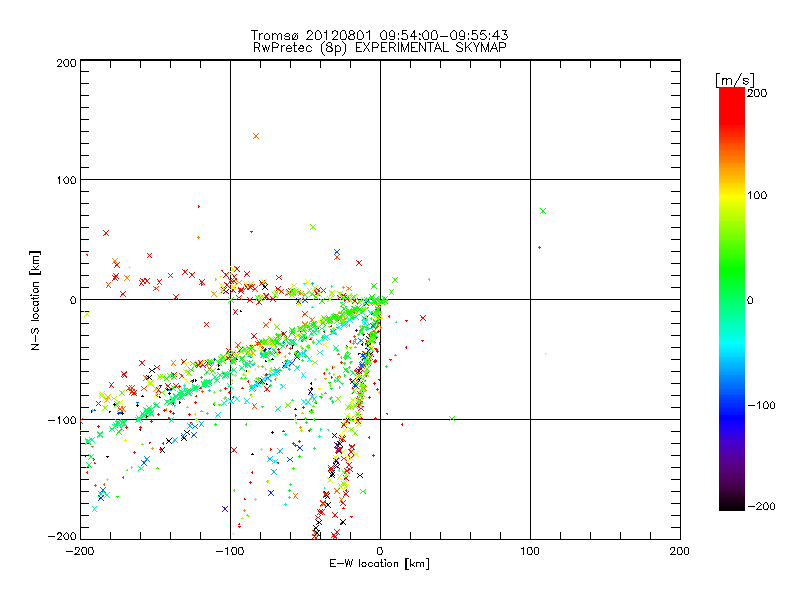The image size is (800, 600).
Task: Select the '200' tick label on the color bar
Action: click(x=757, y=93)
